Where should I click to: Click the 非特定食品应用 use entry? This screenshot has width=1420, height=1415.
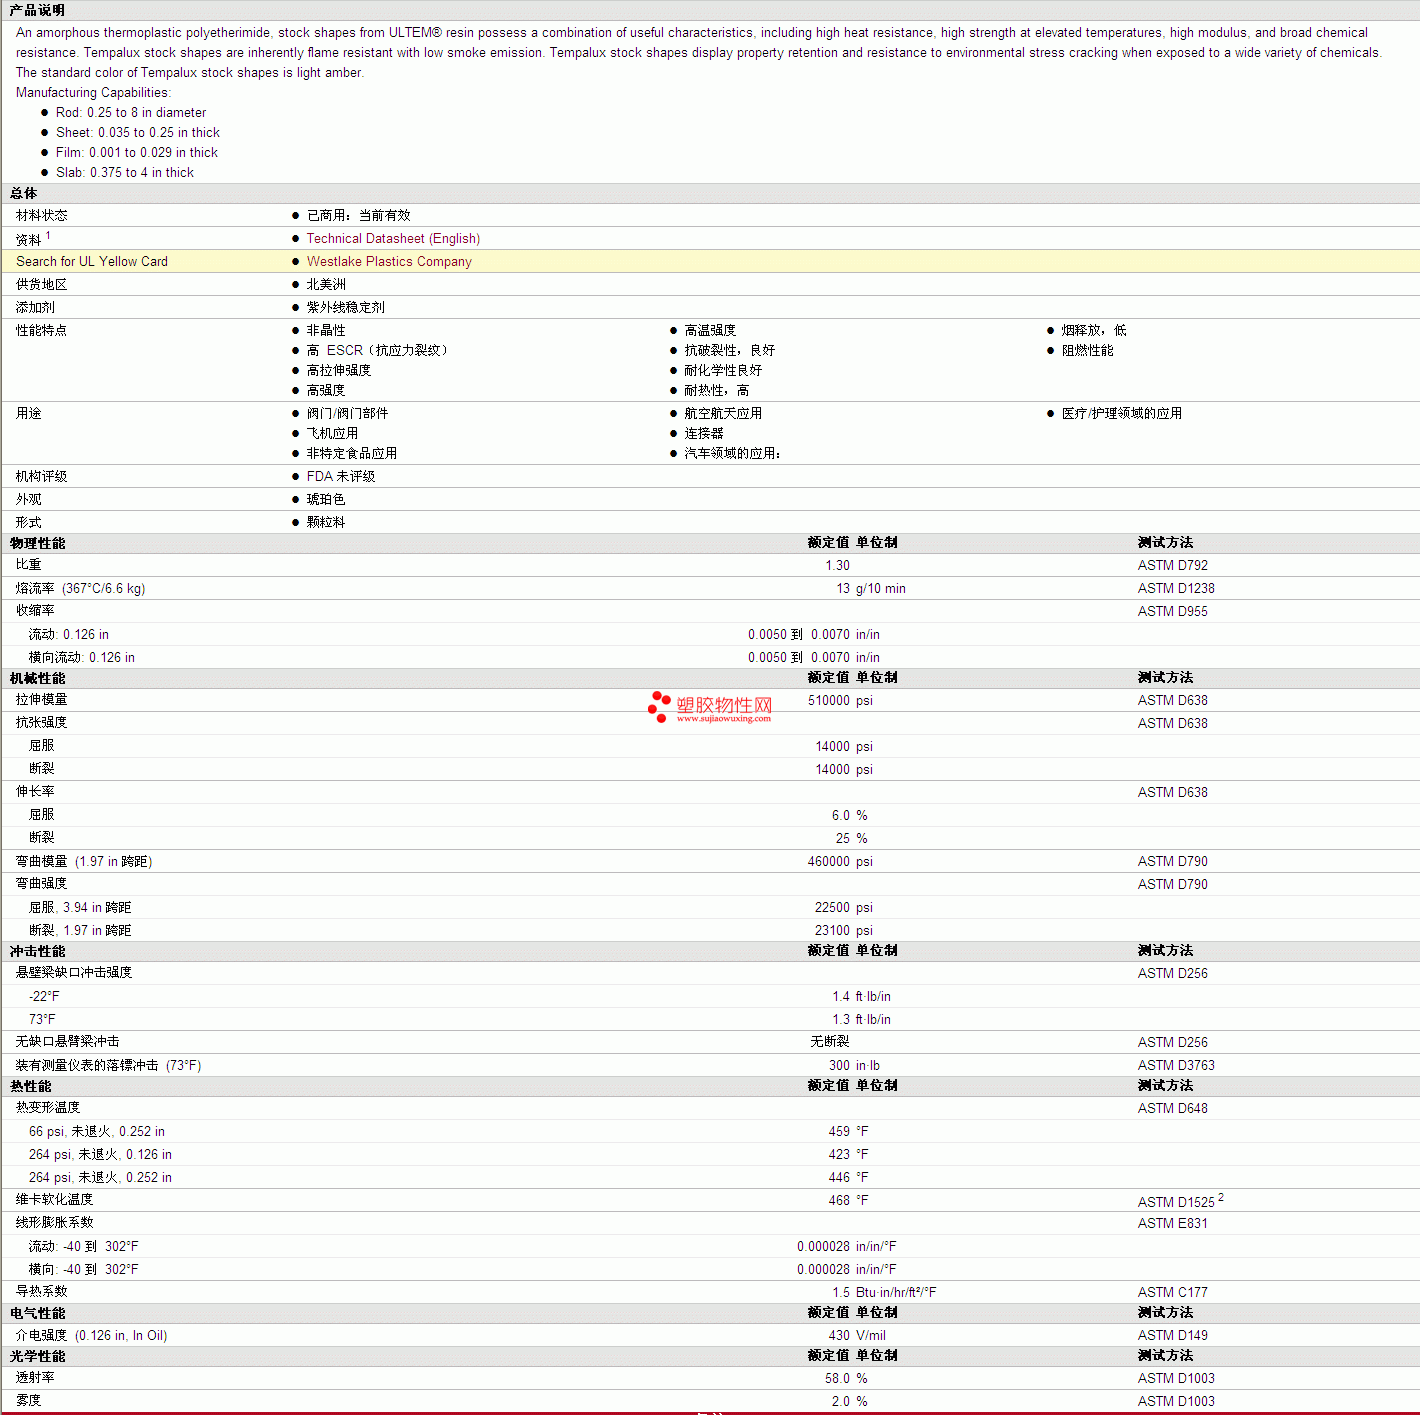[x=352, y=453]
